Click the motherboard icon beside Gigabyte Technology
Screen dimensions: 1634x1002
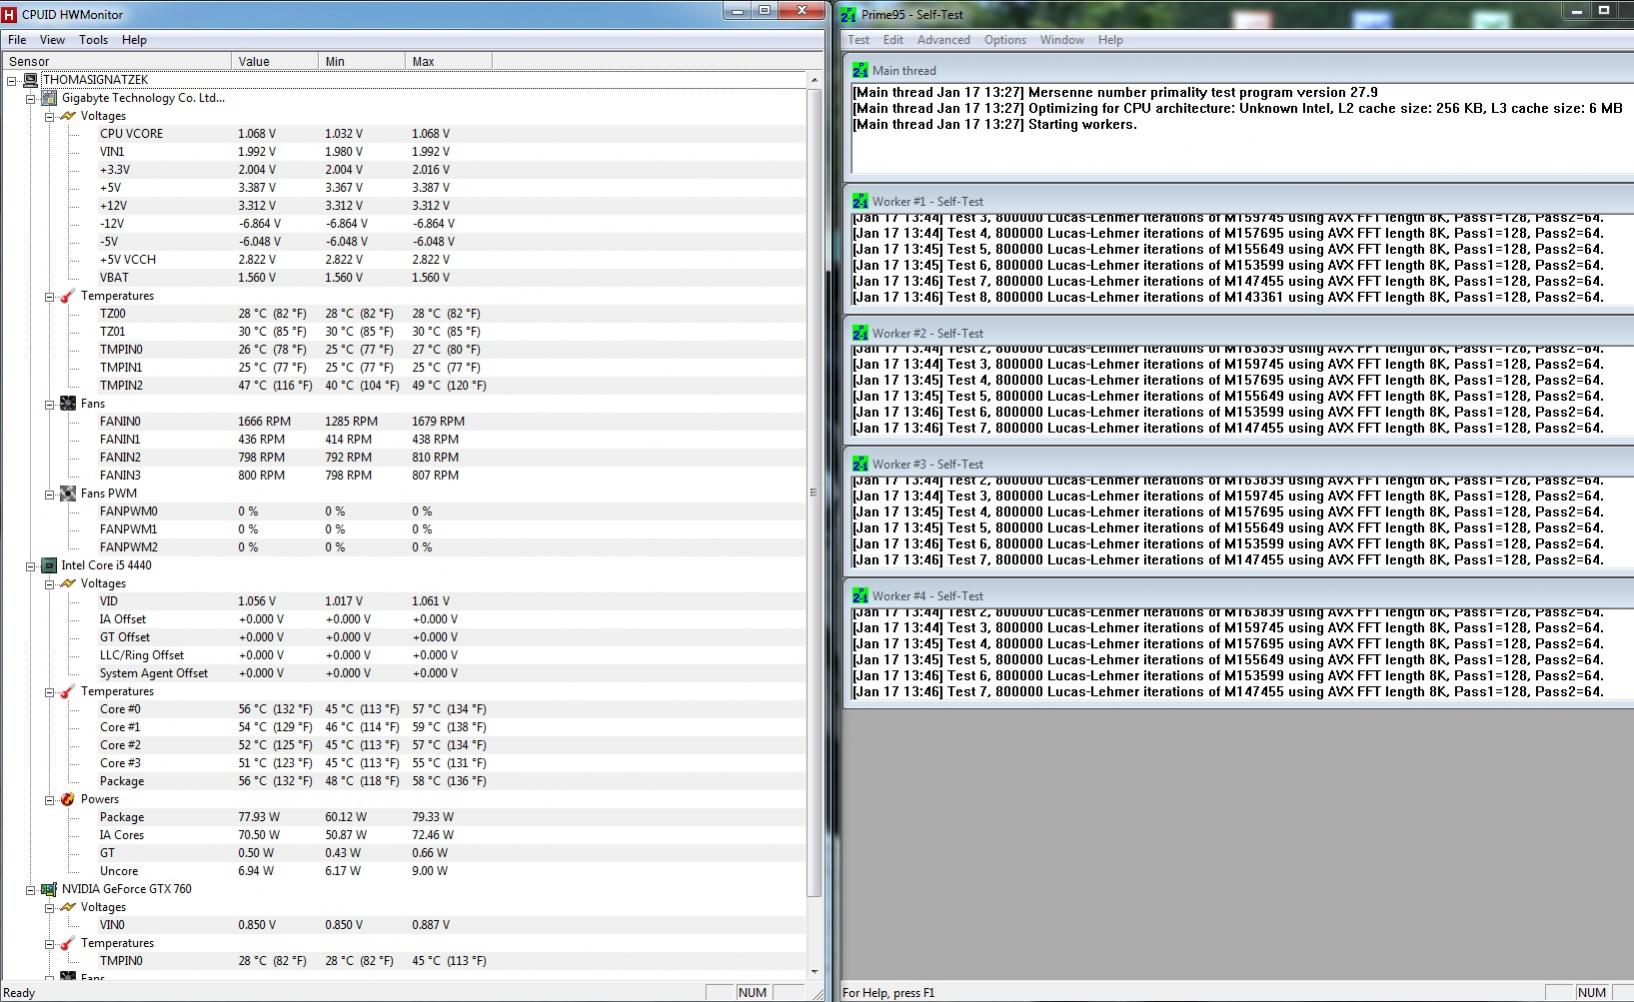[49, 98]
